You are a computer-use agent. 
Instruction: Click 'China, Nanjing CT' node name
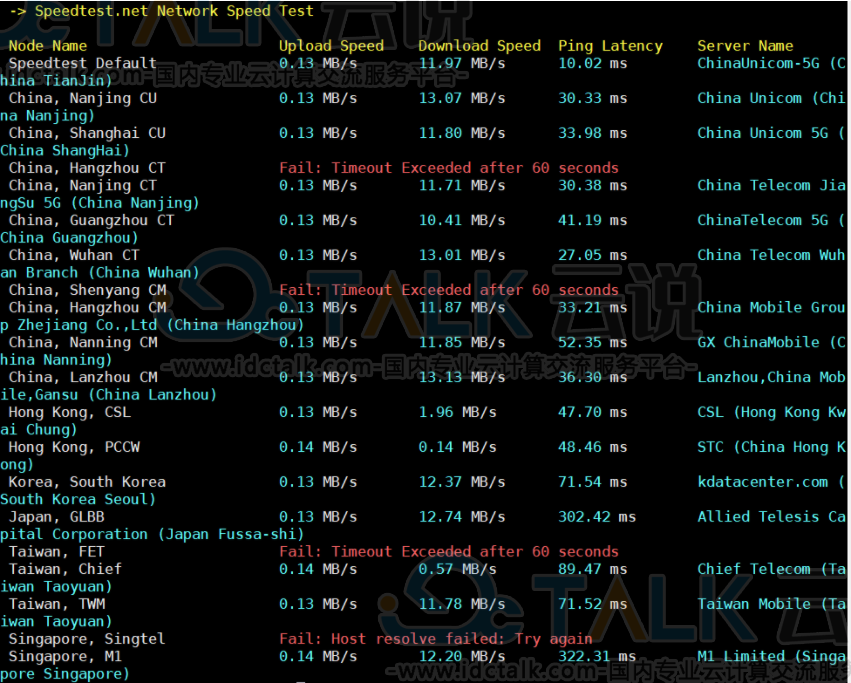[x=82, y=186]
